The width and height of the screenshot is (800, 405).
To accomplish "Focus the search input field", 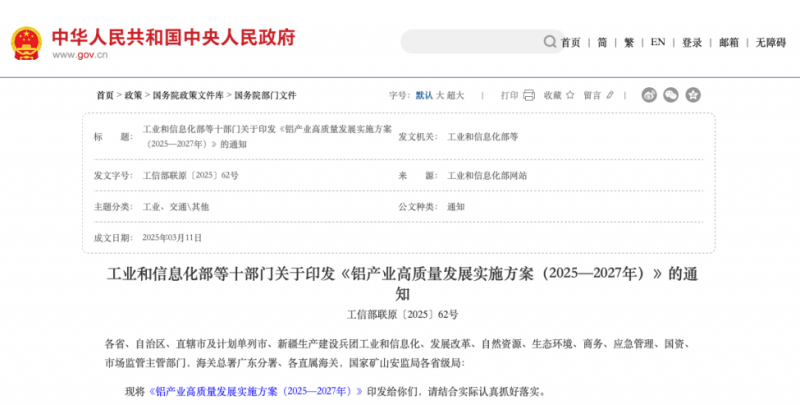I will click(x=470, y=42).
